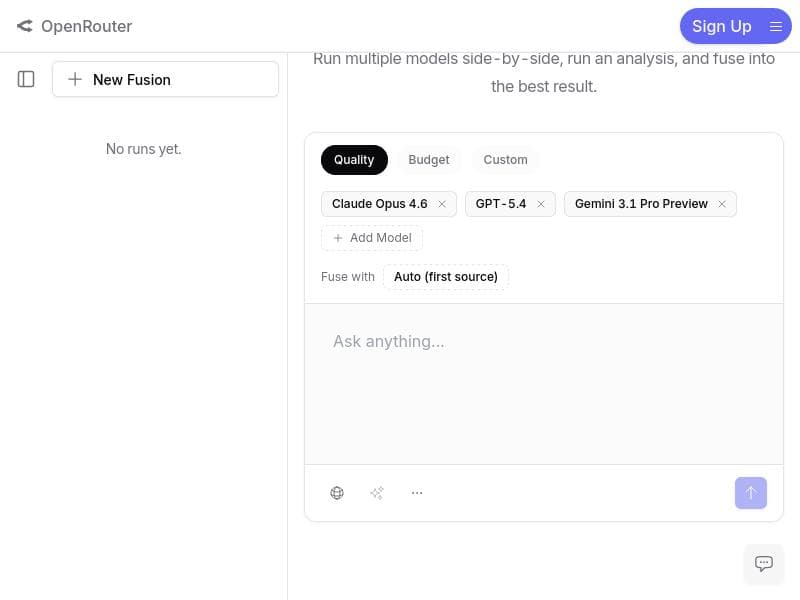Enable web search globe icon
Screen dimensions: 800x600
tap(337, 493)
